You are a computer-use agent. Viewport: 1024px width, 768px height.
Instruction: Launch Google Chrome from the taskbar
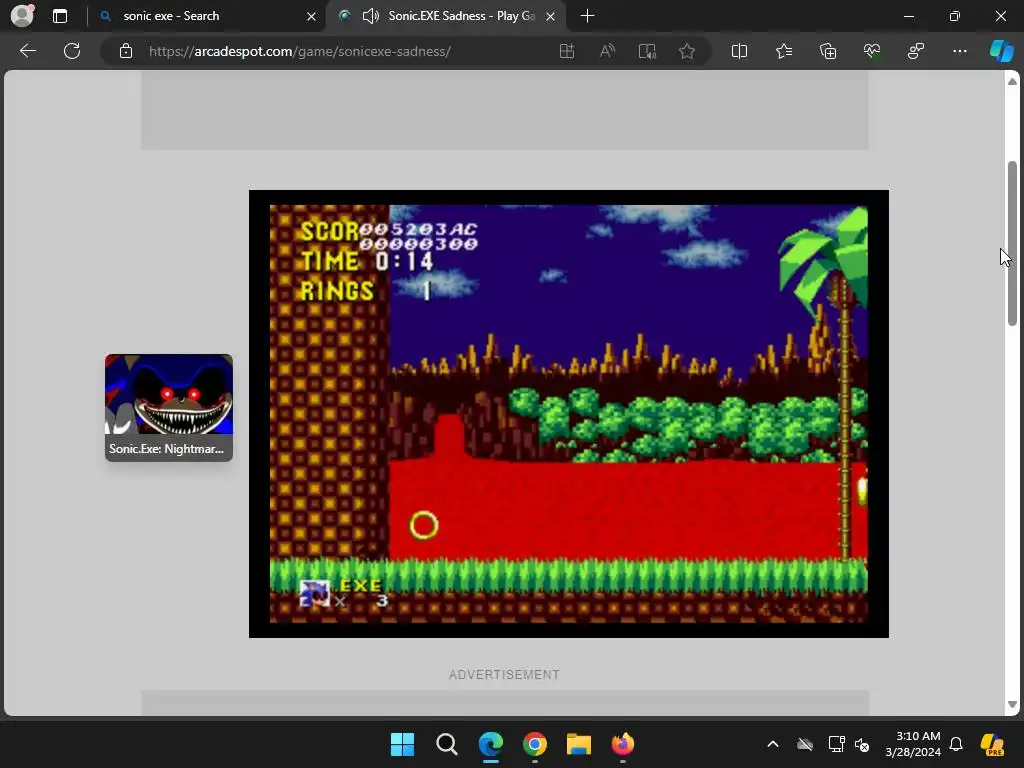coord(535,744)
